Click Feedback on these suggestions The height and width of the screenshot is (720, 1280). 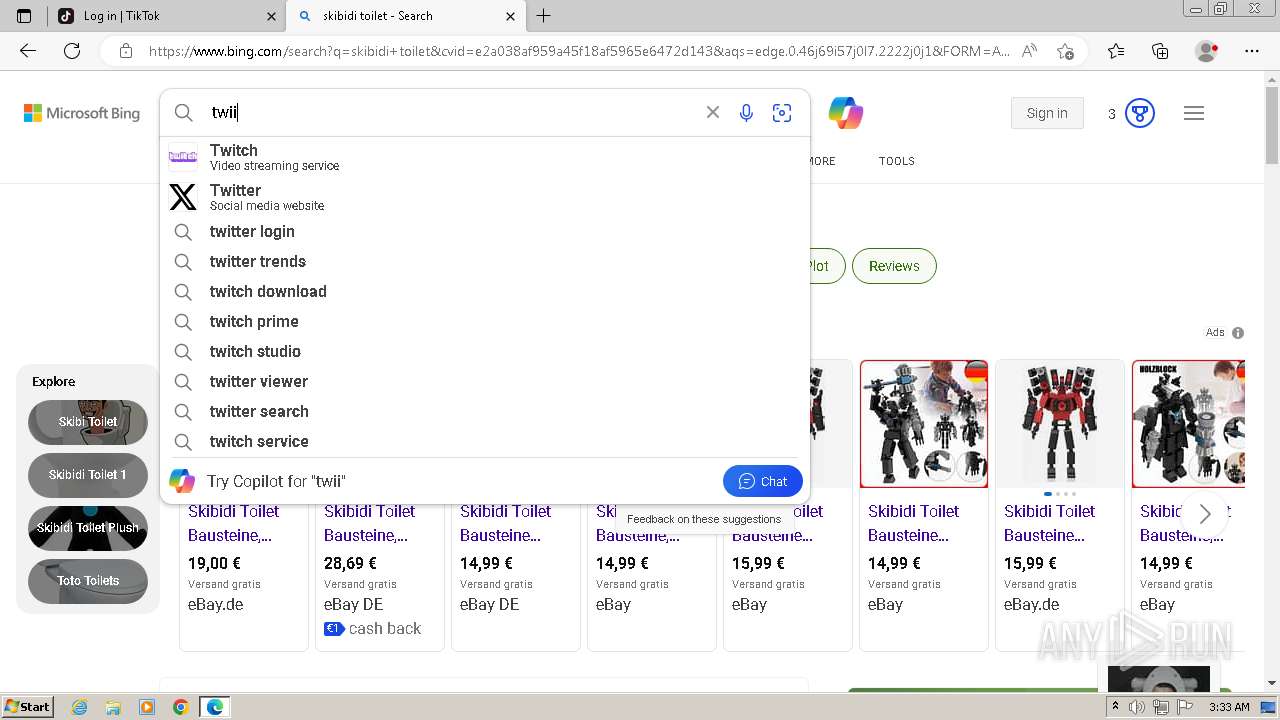(x=704, y=519)
